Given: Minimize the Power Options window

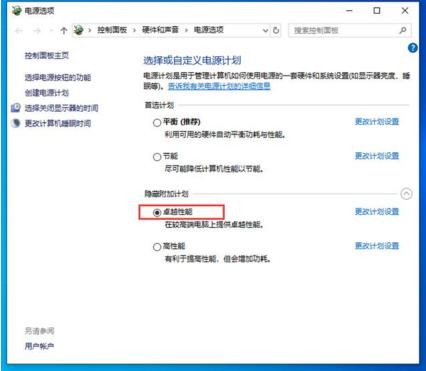Looking at the screenshot, I should 349,11.
